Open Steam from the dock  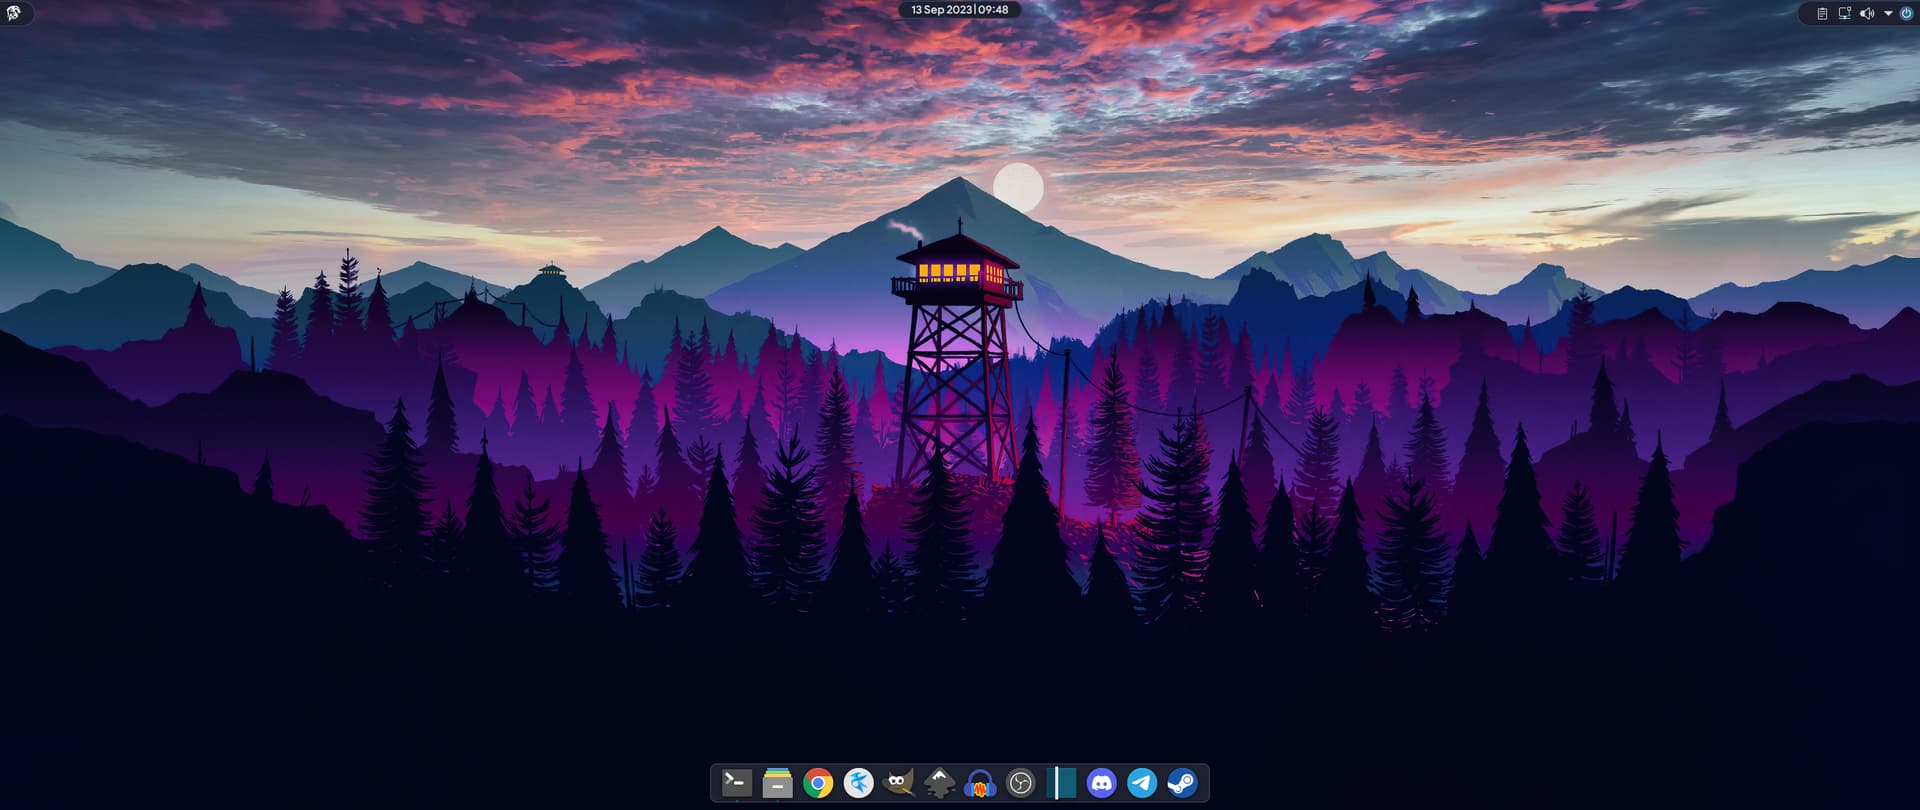click(1182, 783)
